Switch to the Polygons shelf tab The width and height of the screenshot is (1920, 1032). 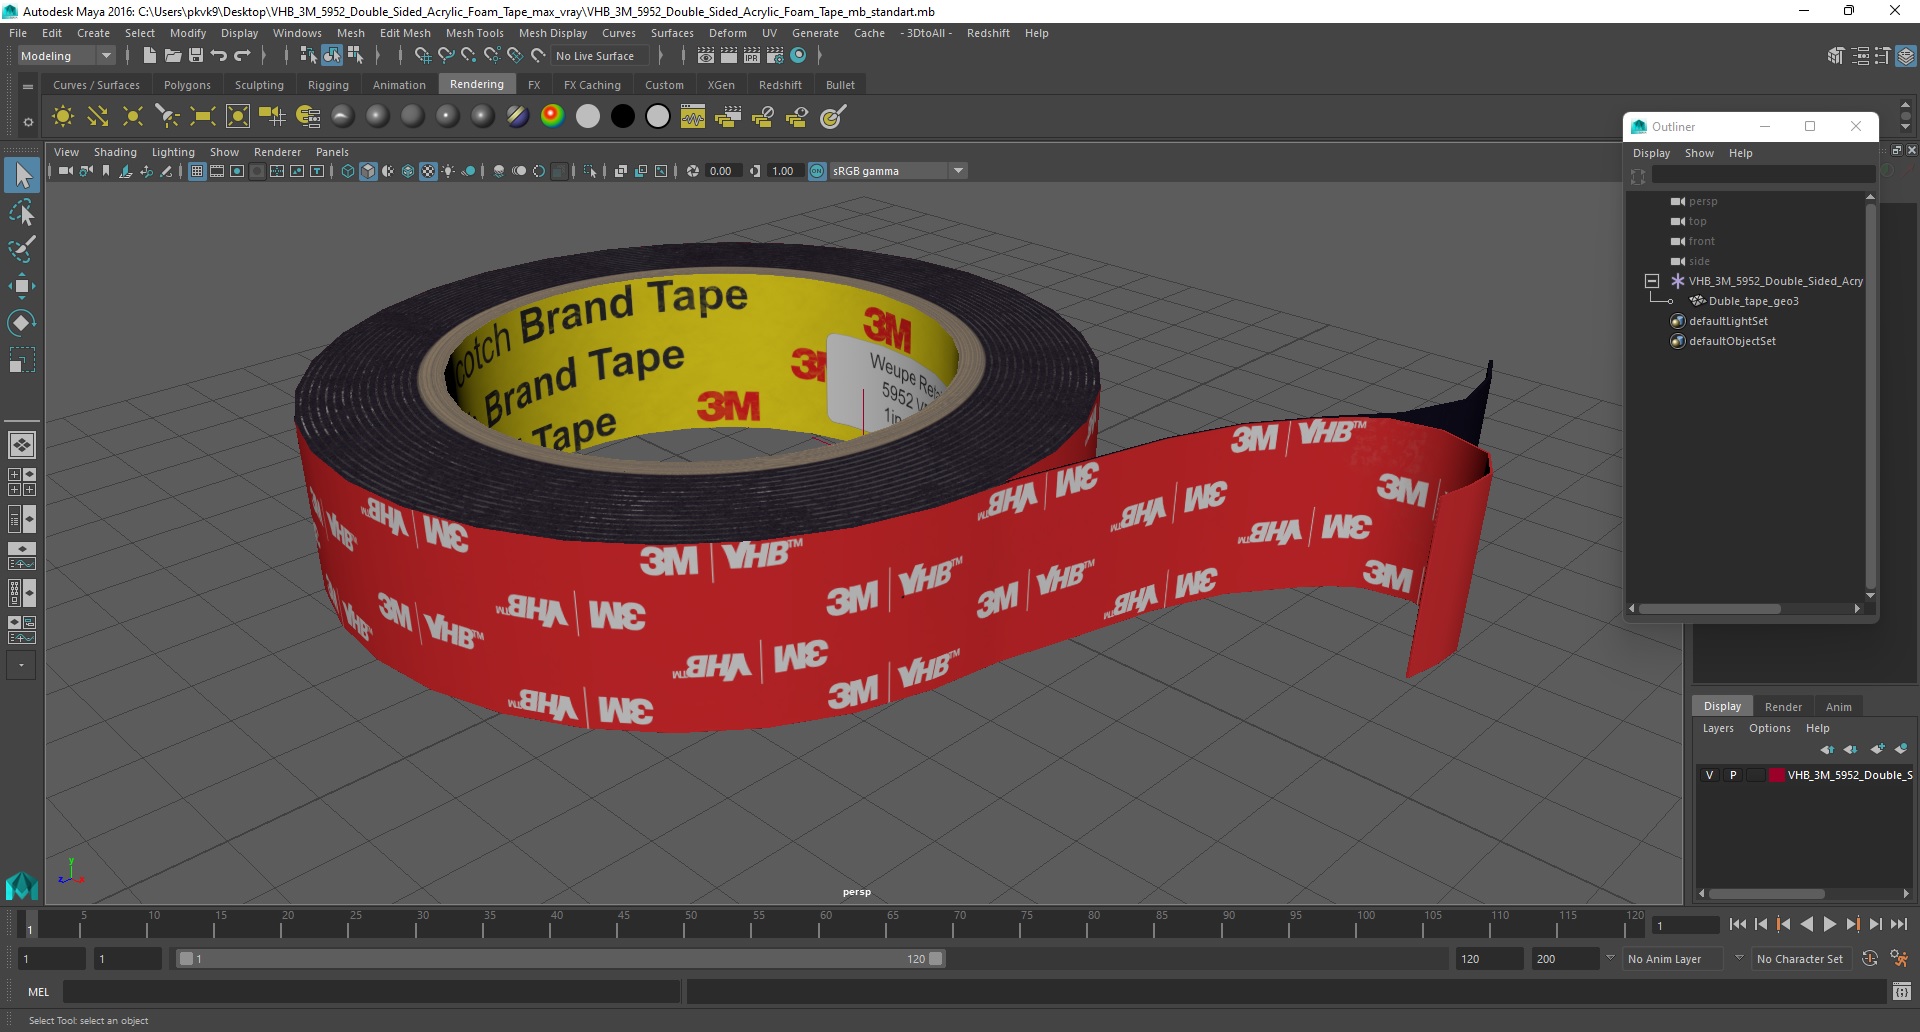[x=187, y=85]
